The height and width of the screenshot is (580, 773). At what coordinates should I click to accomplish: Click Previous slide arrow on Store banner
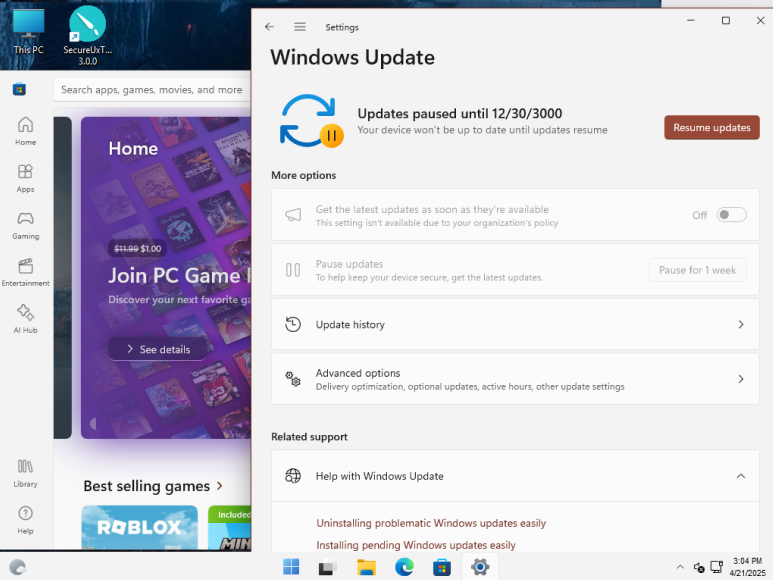93,423
